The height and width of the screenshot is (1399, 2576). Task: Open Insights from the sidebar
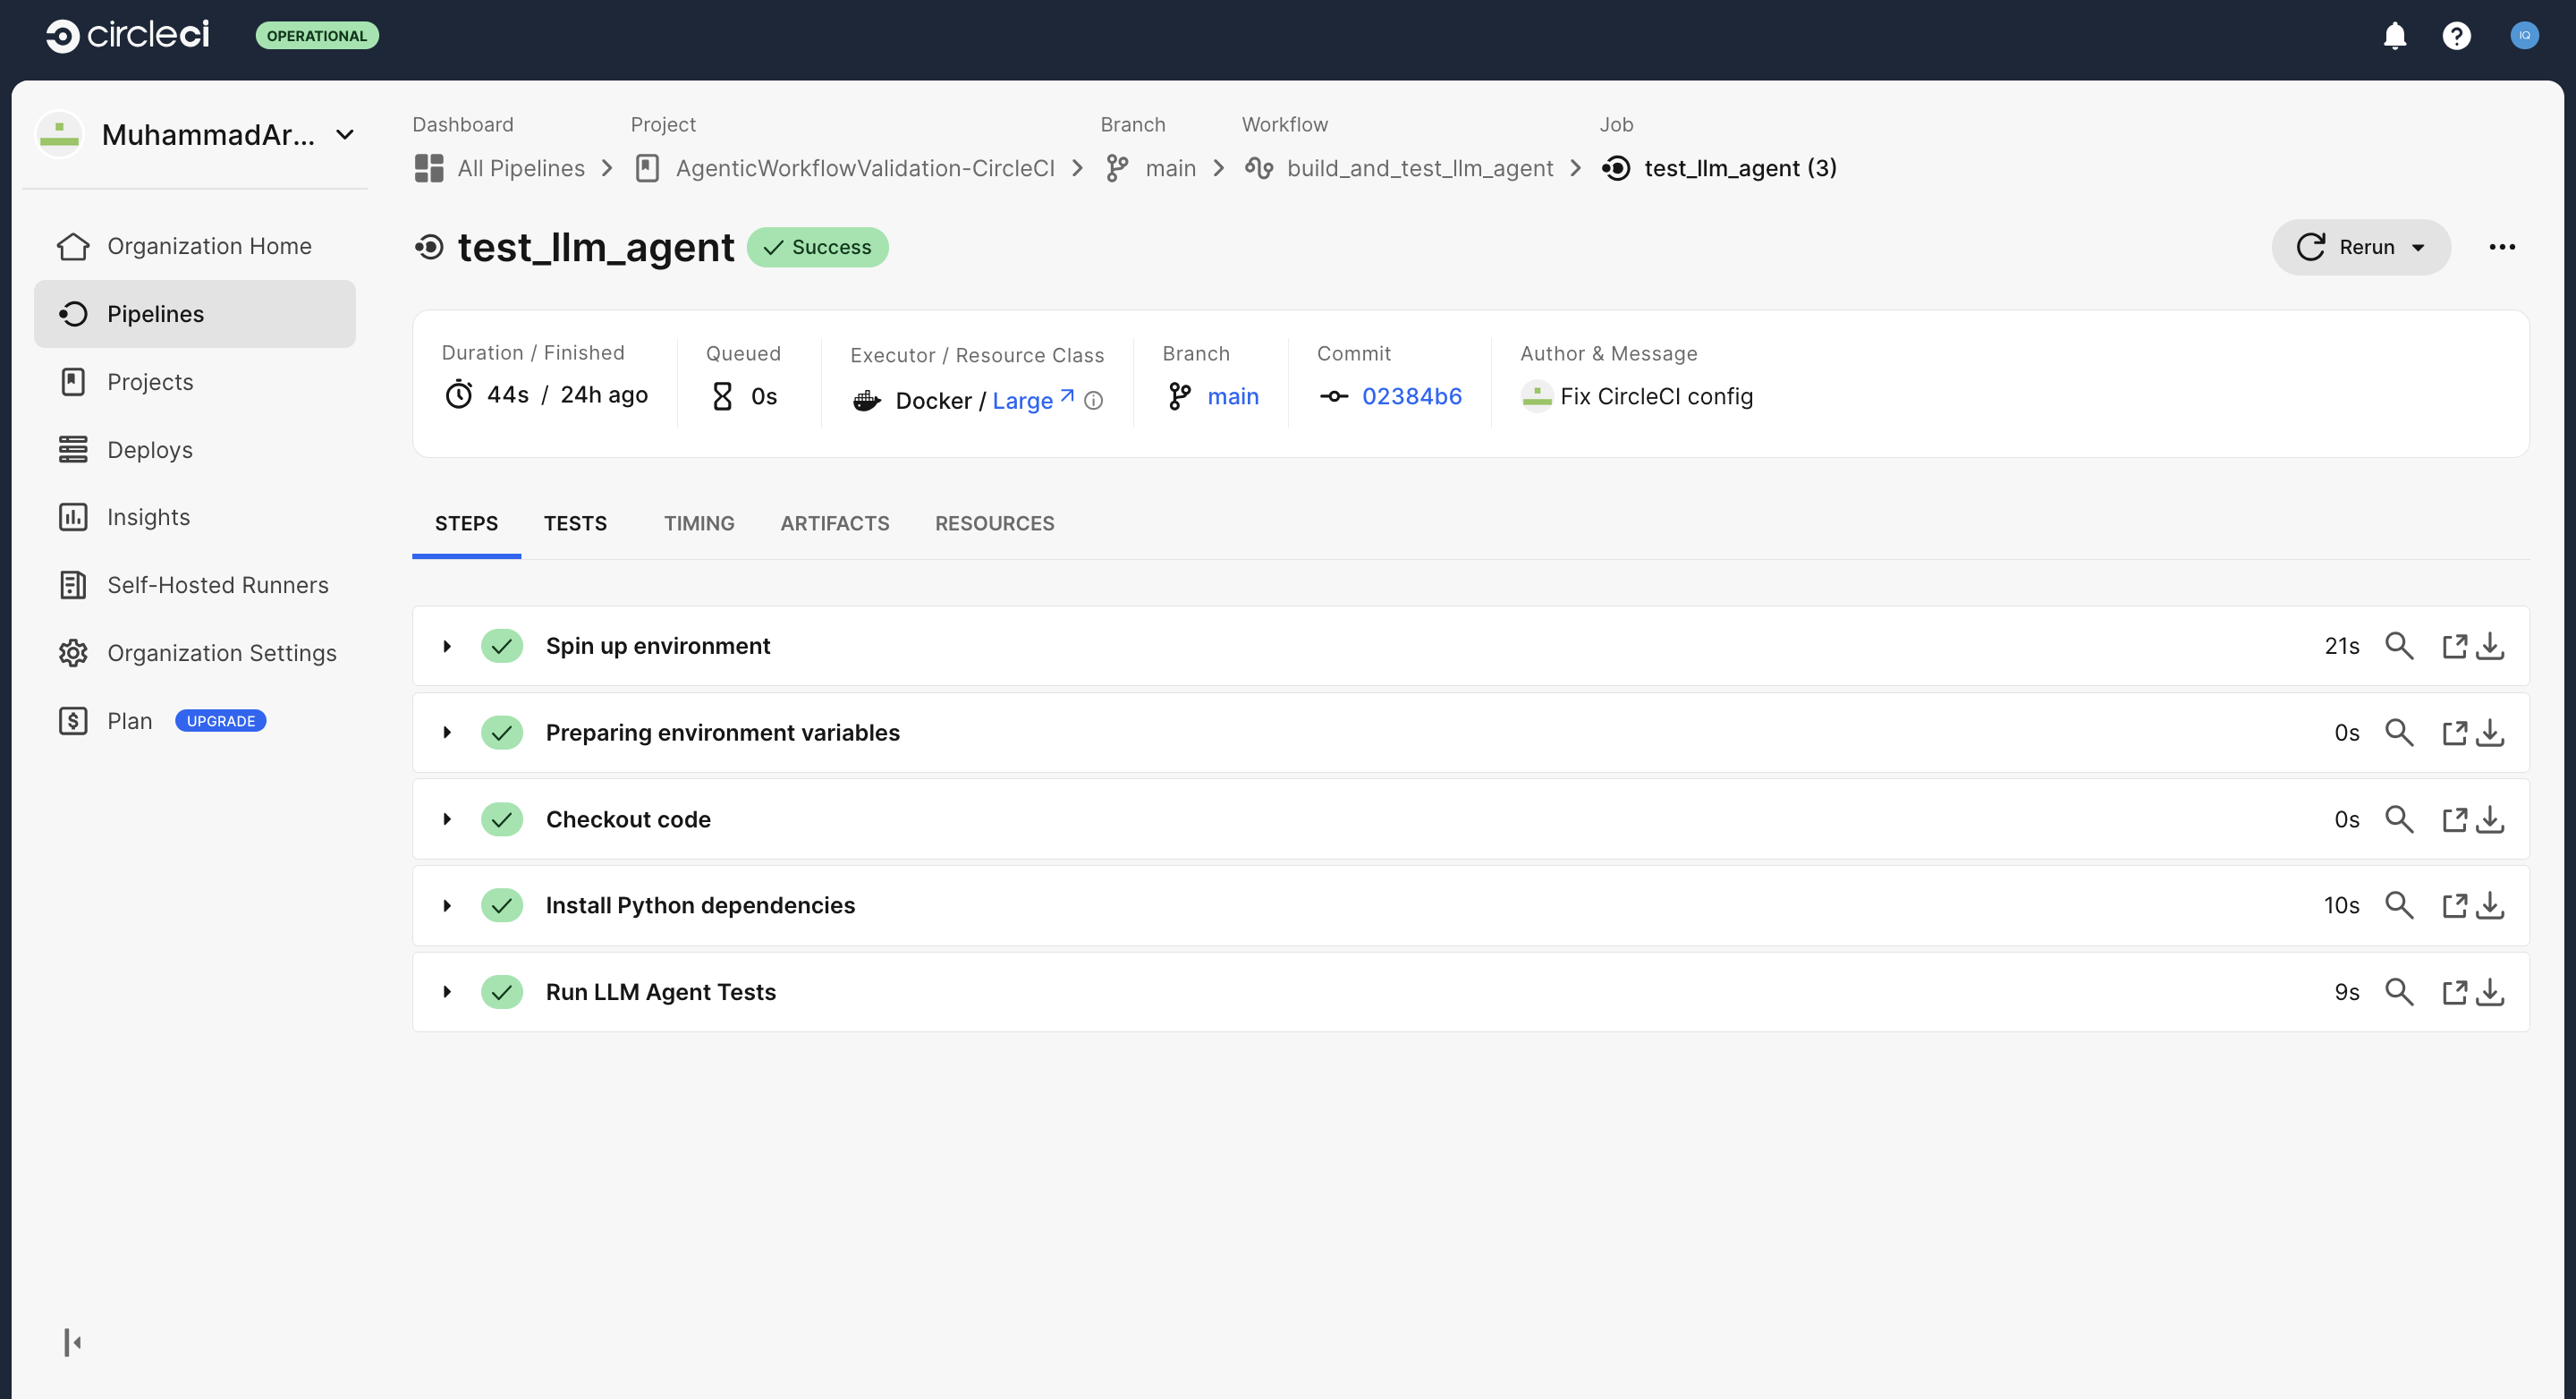tap(147, 517)
